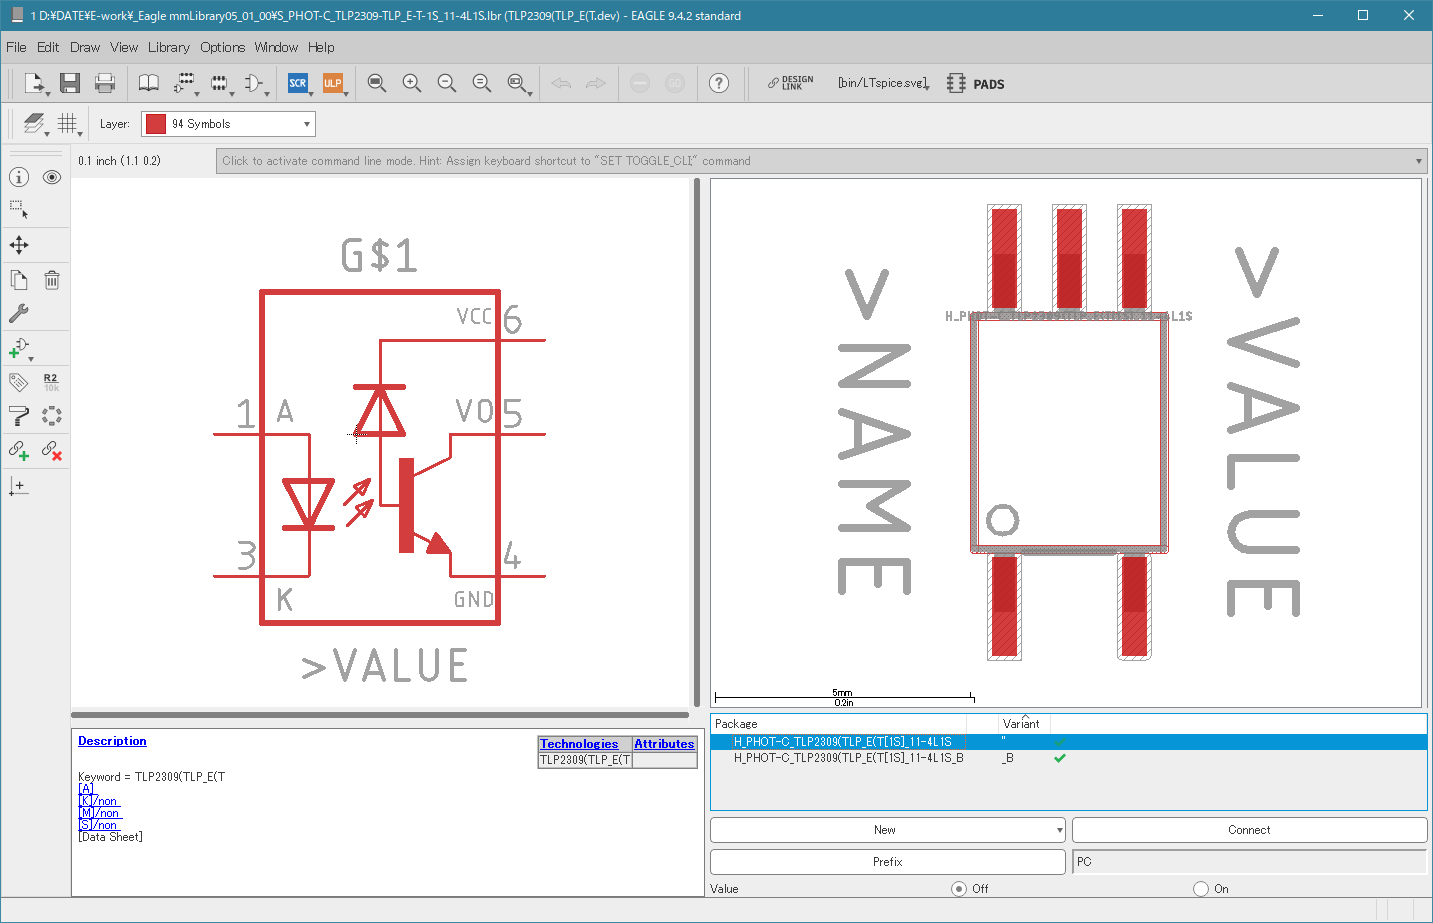Open the Design Link tool
The width and height of the screenshot is (1433, 923).
pos(790,83)
